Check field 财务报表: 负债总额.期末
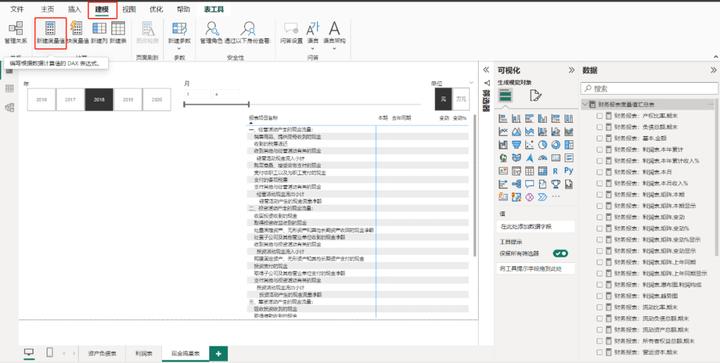 point(600,127)
